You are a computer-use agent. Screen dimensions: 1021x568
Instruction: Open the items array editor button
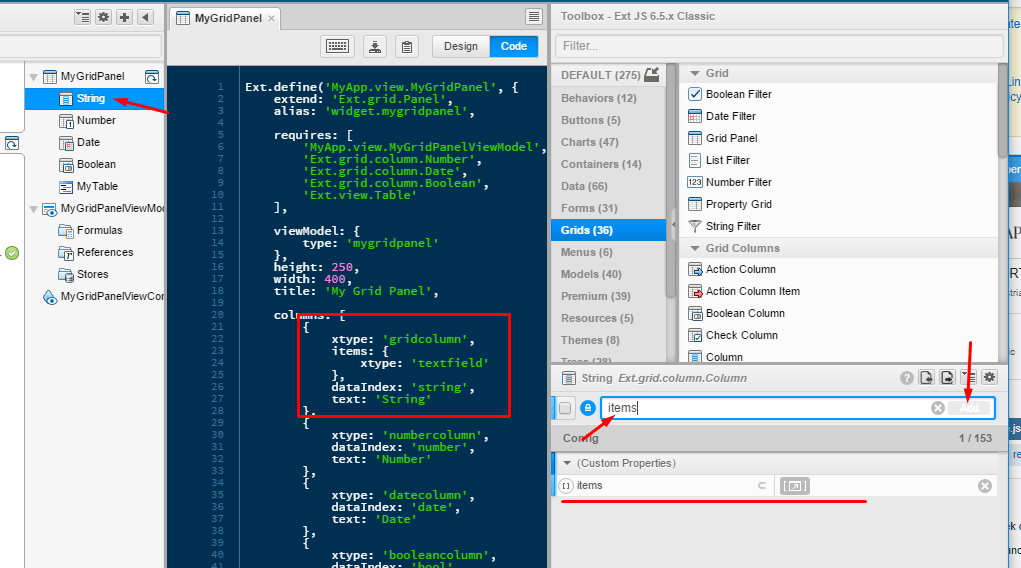point(795,486)
